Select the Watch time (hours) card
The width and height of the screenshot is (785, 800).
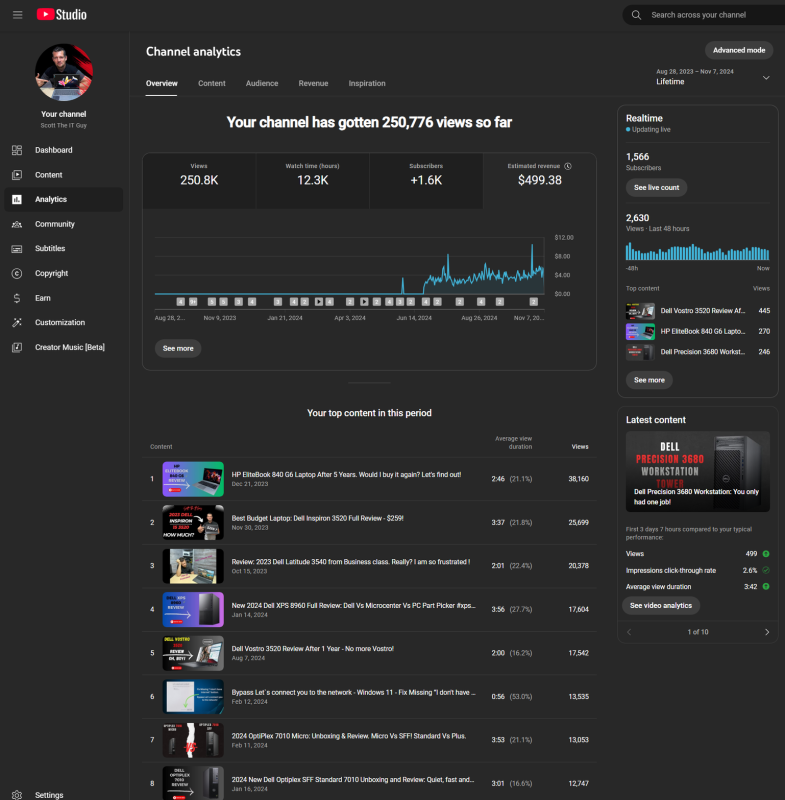click(x=312, y=181)
